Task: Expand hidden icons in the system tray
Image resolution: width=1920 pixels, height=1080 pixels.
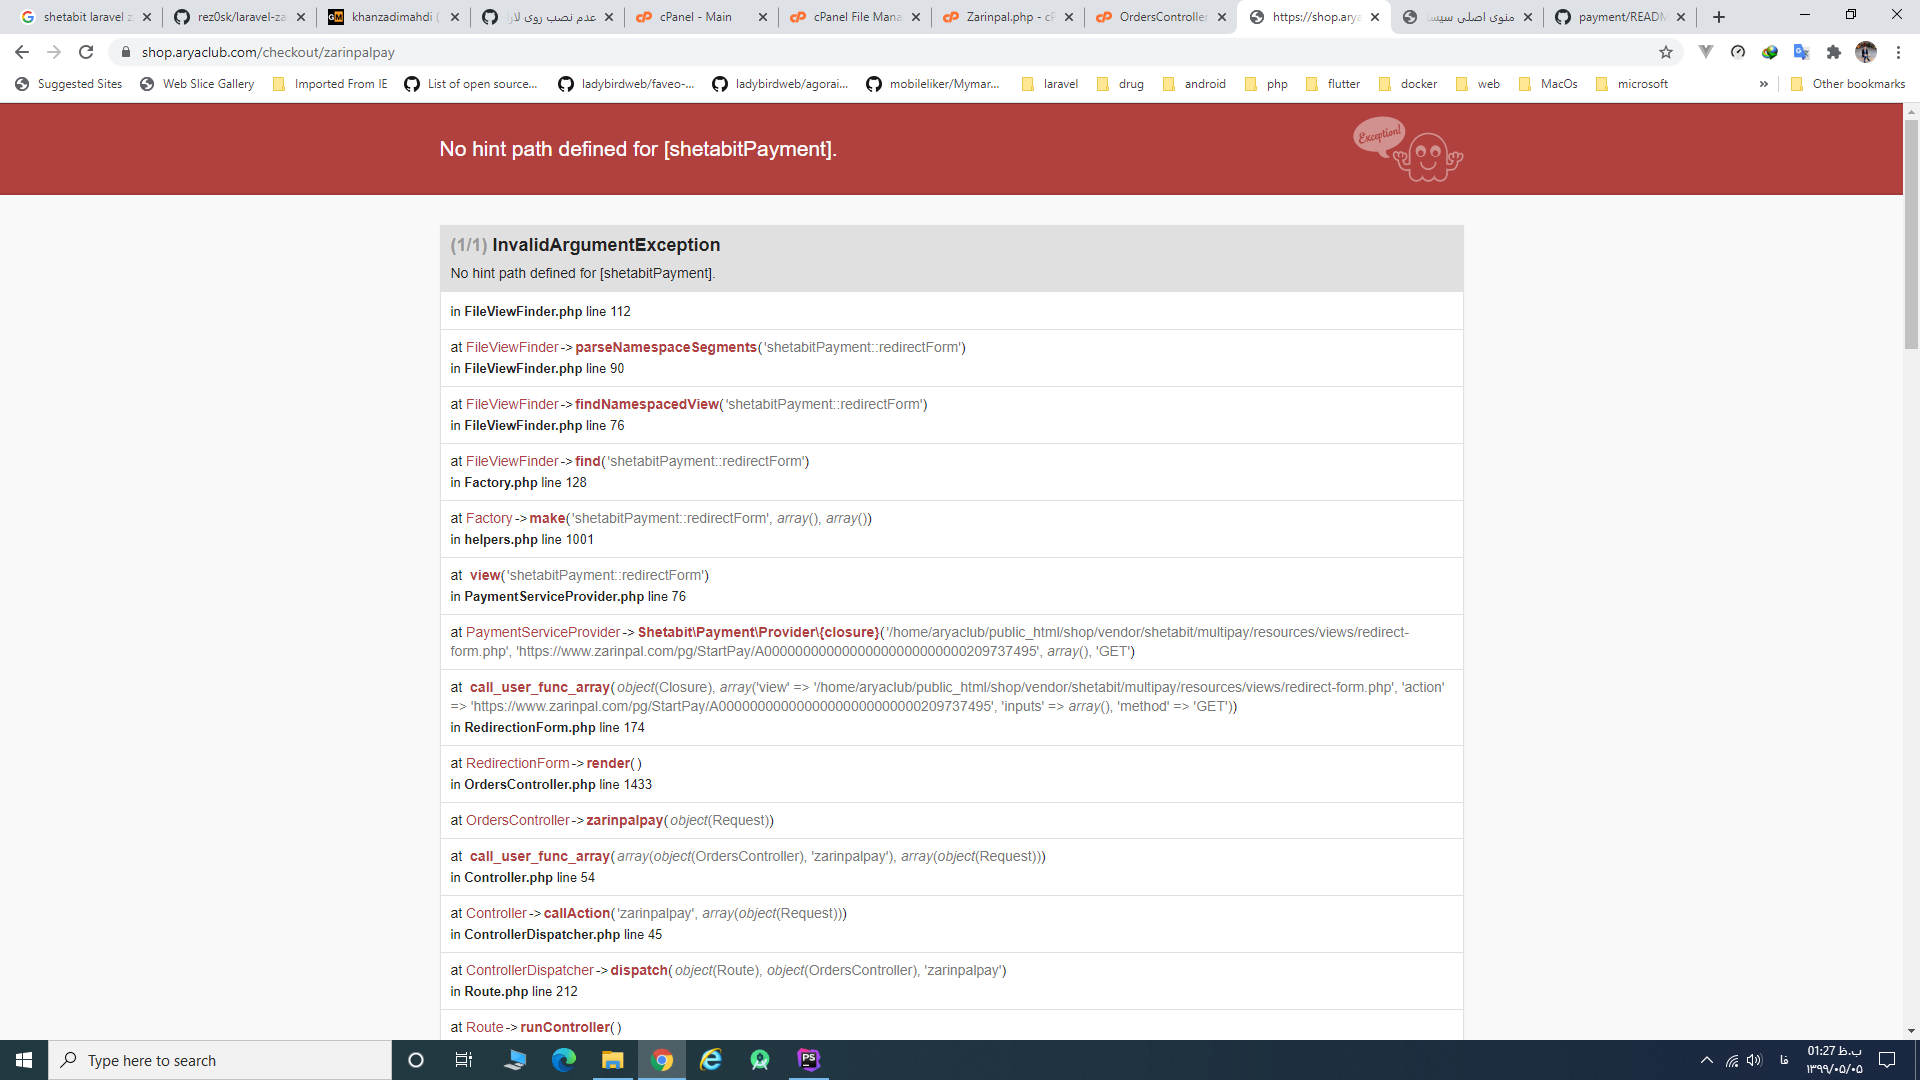Action: coord(1707,1060)
